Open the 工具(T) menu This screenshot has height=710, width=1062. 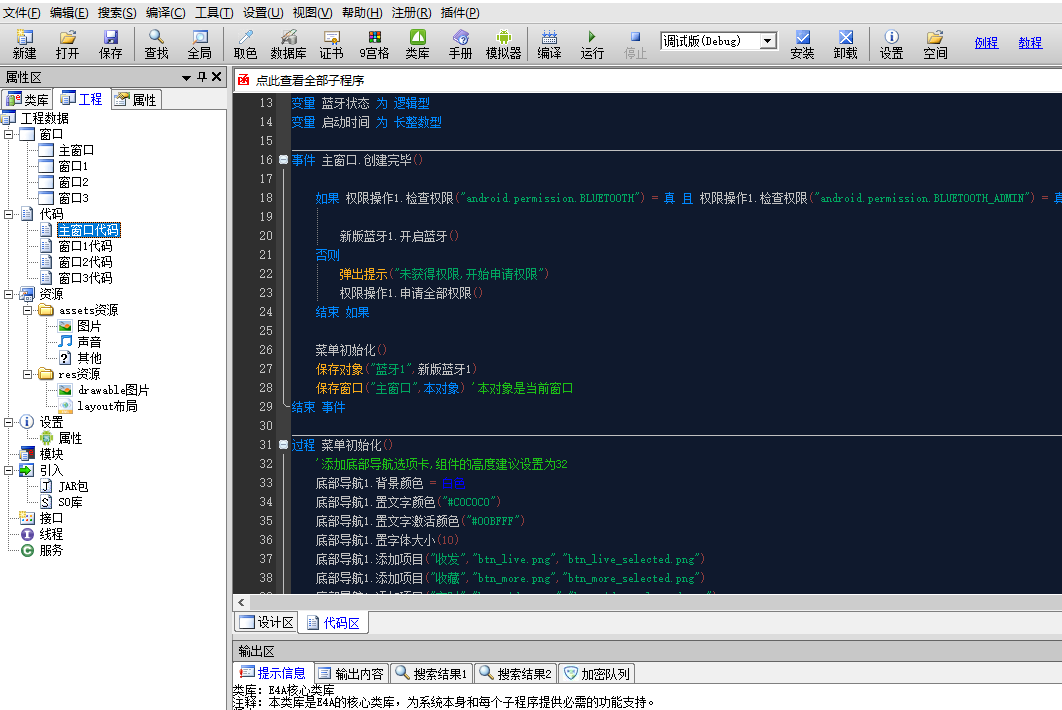[x=214, y=13]
